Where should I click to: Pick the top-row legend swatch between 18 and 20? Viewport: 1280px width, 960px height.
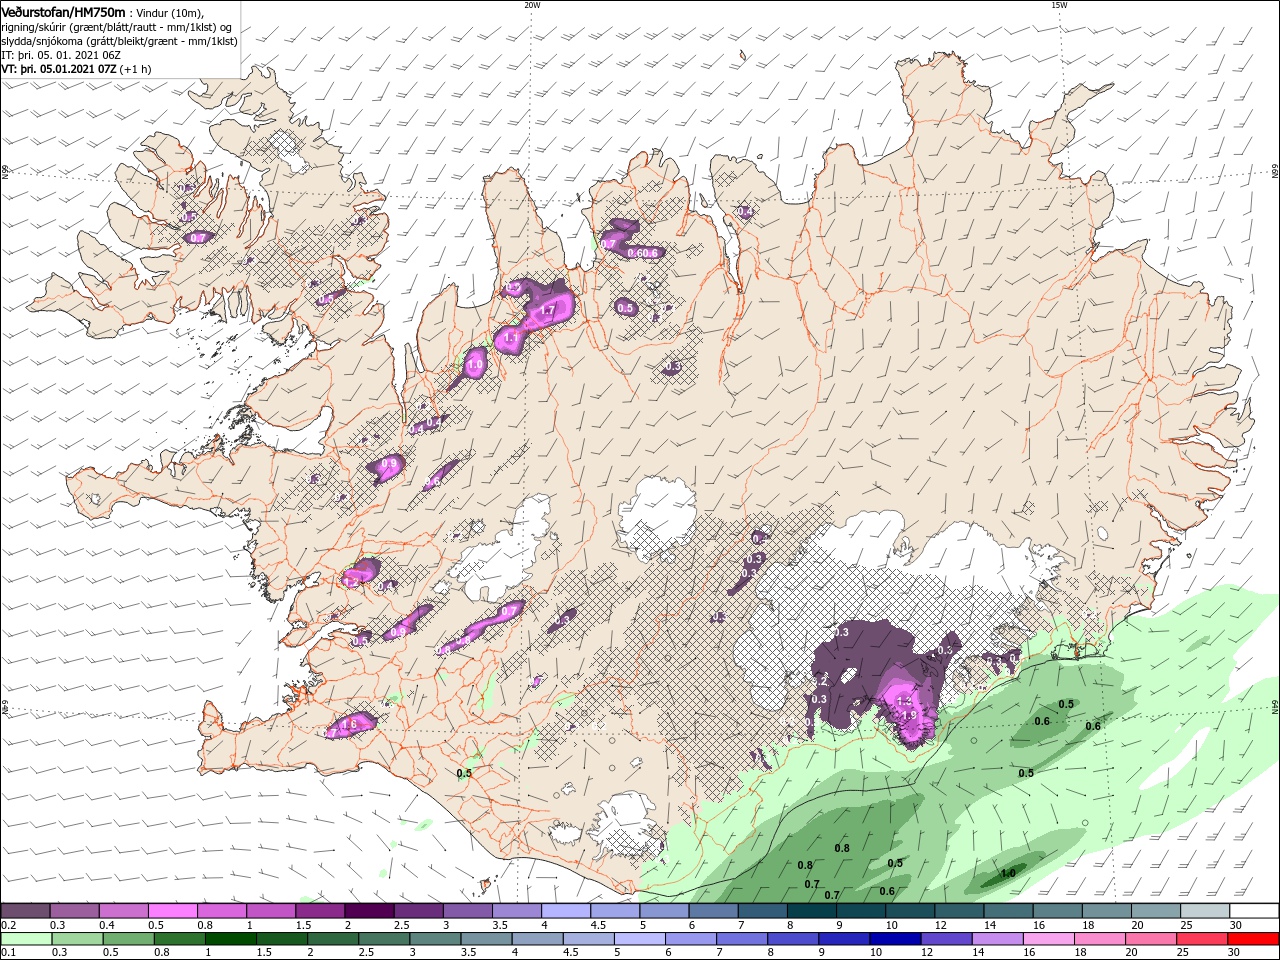click(1106, 911)
